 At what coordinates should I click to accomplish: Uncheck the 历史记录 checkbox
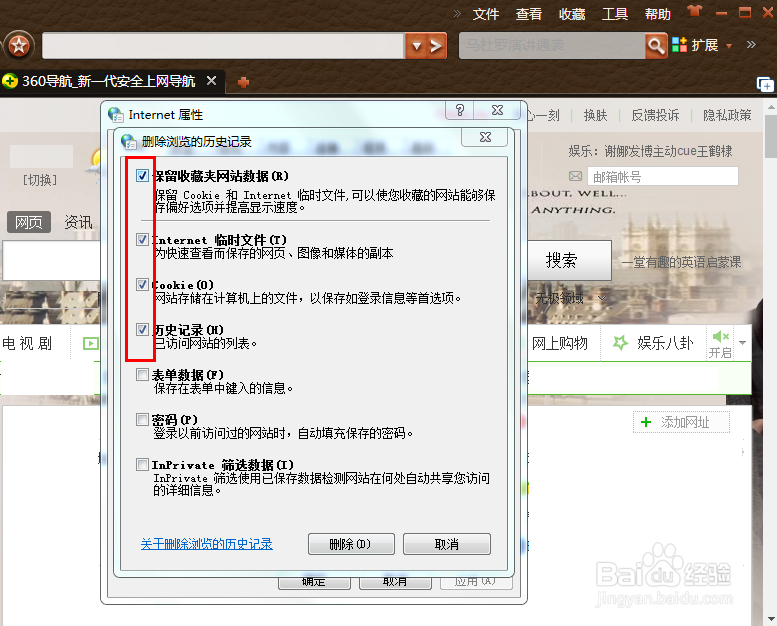(x=142, y=330)
